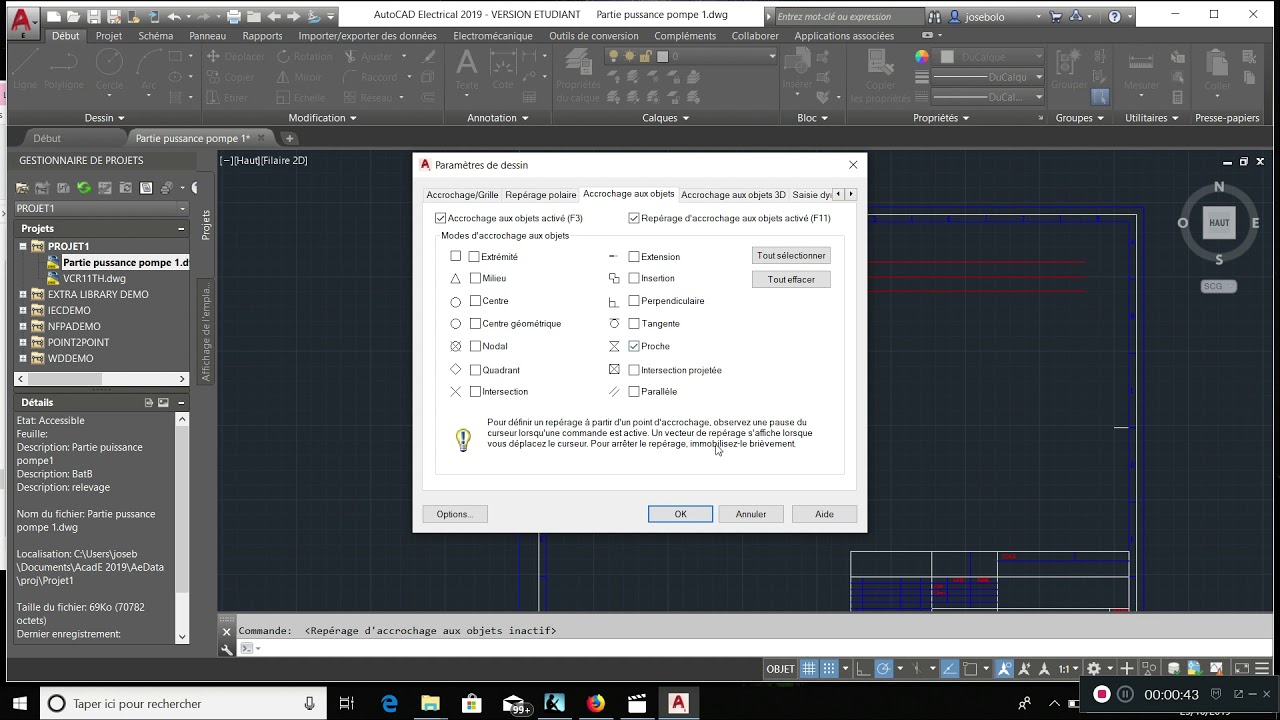Expand the EXTRA LIBRARY DEMO project node
Screen dimensions: 1280x720
pyautogui.click(x=23, y=294)
